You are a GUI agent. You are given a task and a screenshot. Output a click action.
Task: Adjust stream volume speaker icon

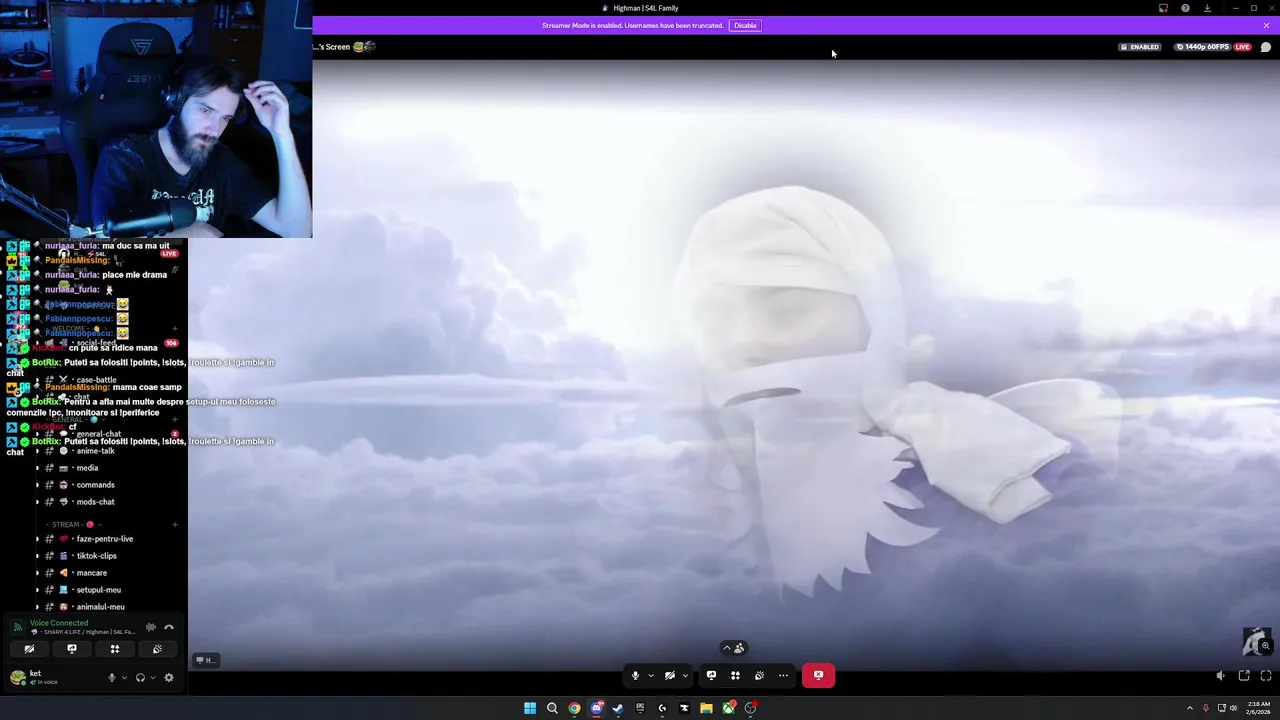click(x=1220, y=676)
